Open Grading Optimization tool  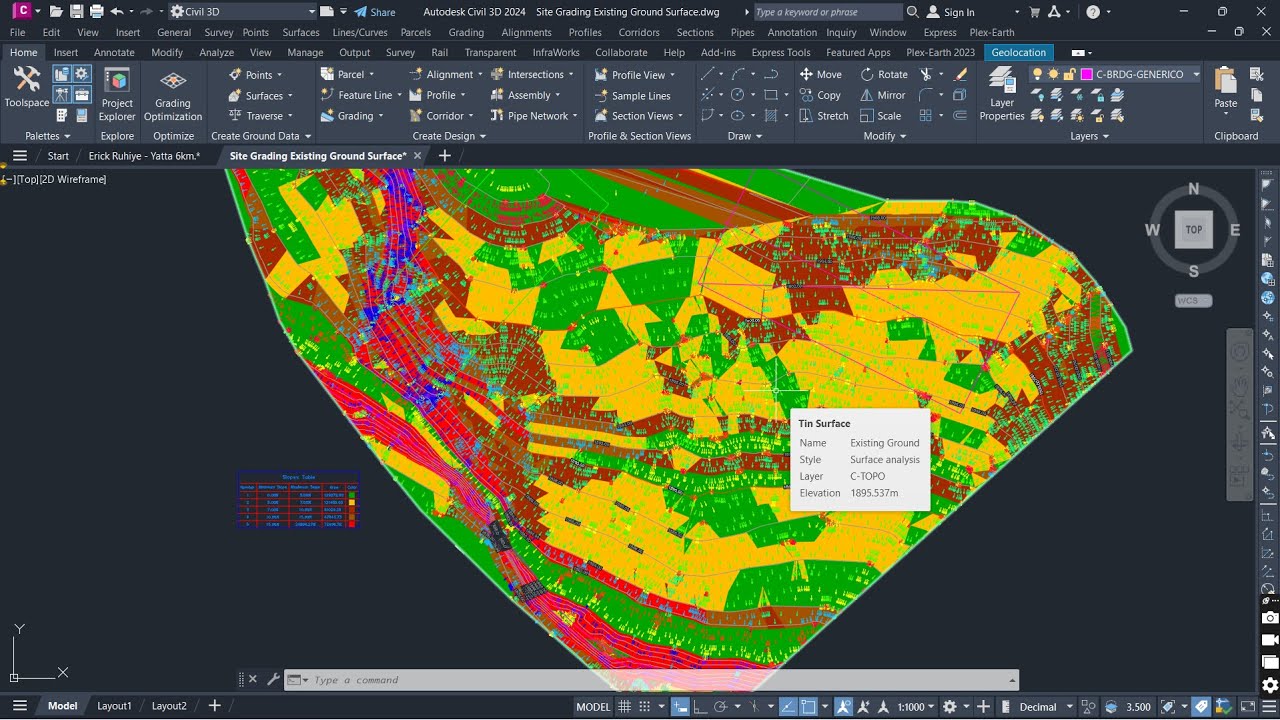point(173,95)
